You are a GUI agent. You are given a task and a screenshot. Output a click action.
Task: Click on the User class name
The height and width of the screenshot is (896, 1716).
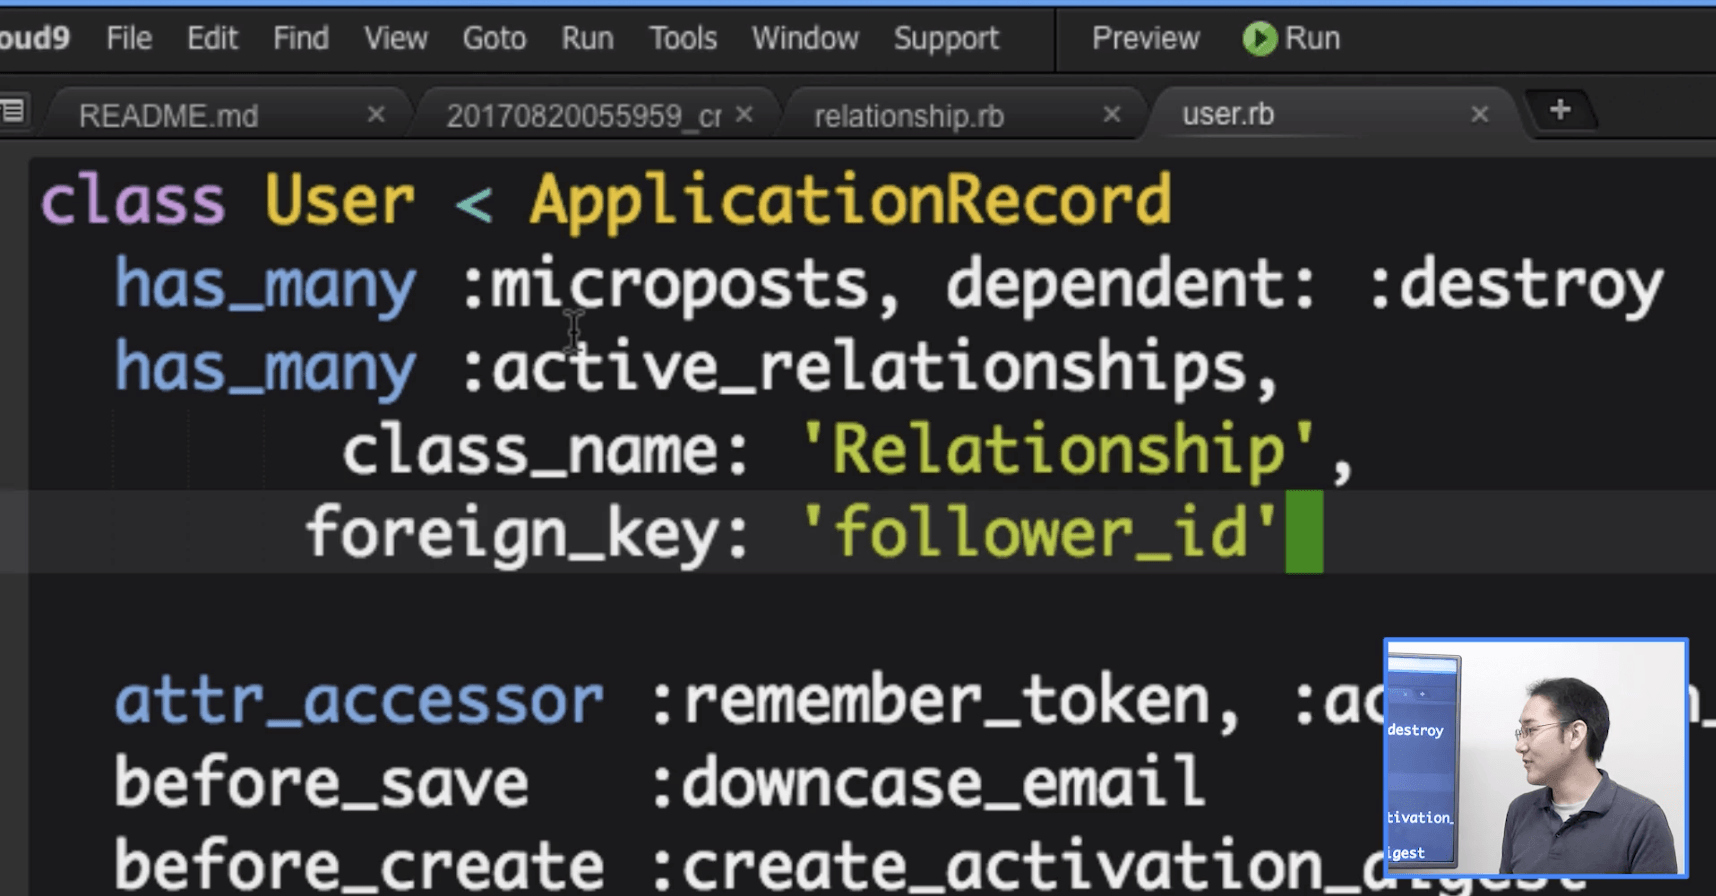340,202
